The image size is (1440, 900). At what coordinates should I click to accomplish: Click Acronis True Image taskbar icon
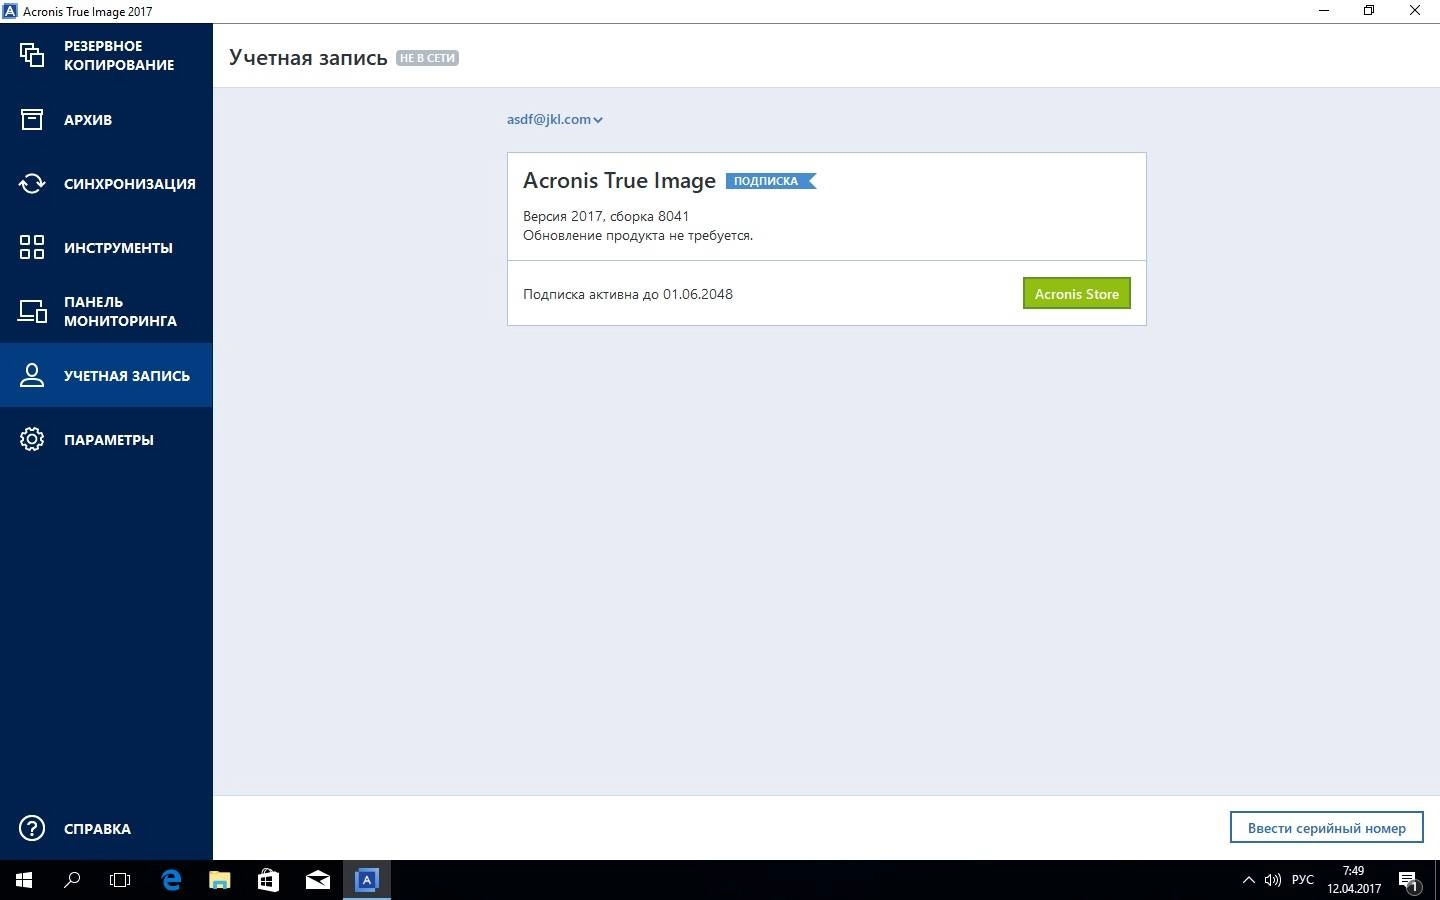pos(366,880)
